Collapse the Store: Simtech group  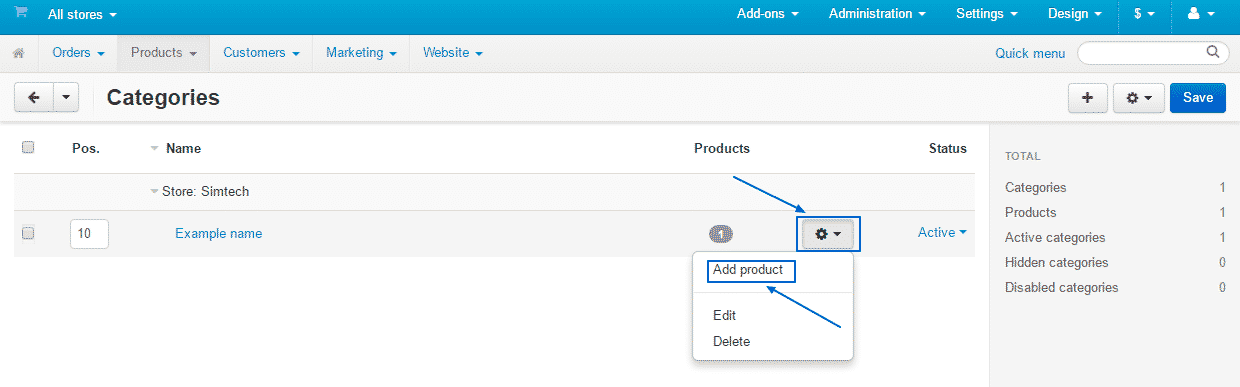tap(154, 191)
